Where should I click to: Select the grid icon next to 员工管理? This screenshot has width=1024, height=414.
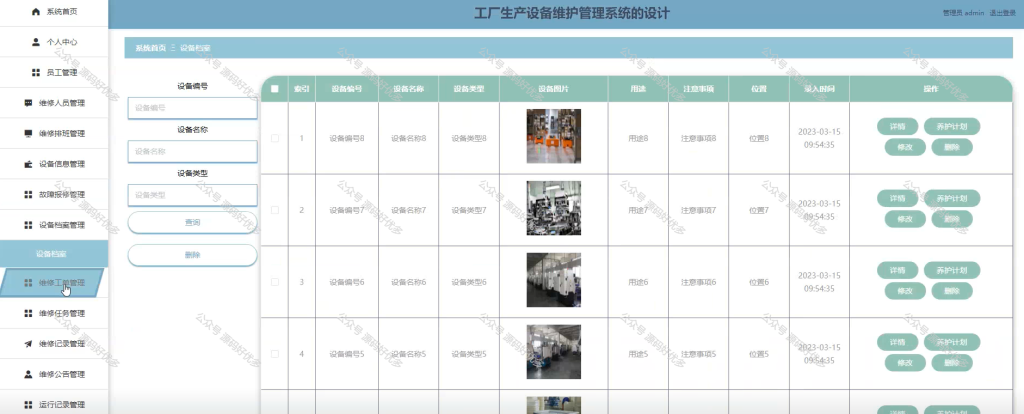36,72
